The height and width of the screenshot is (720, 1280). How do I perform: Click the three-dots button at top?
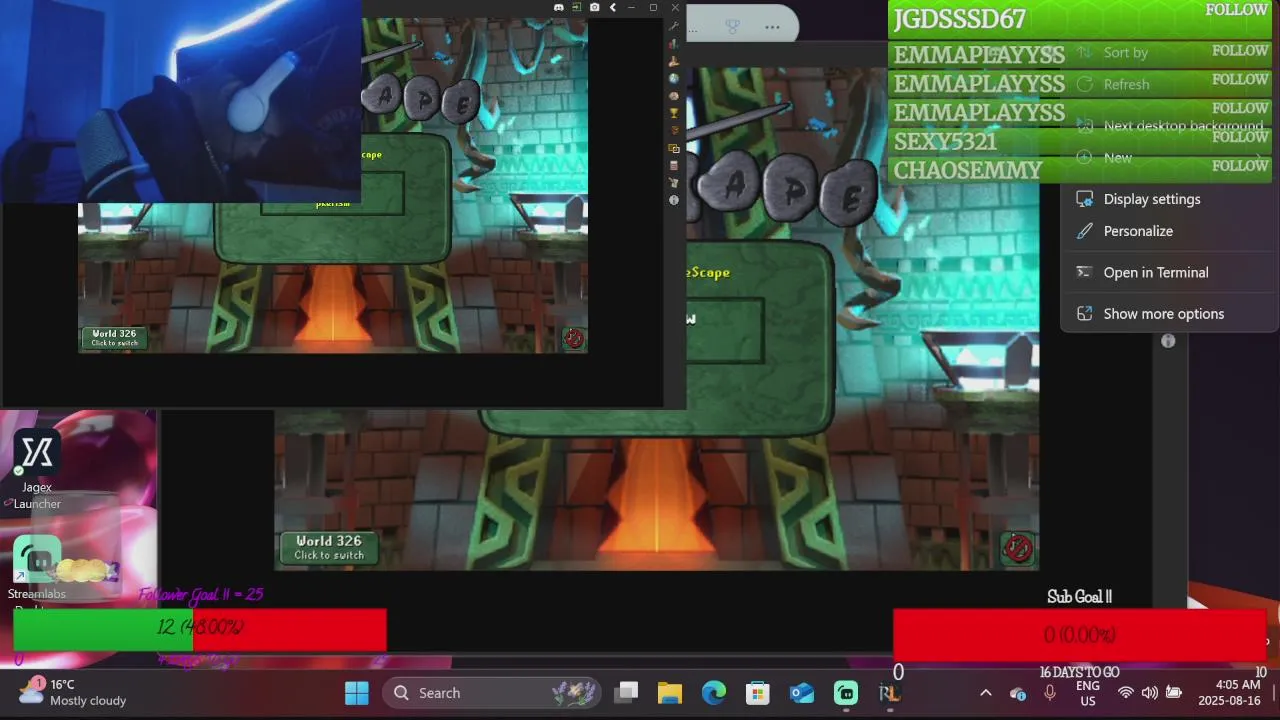[x=771, y=26]
